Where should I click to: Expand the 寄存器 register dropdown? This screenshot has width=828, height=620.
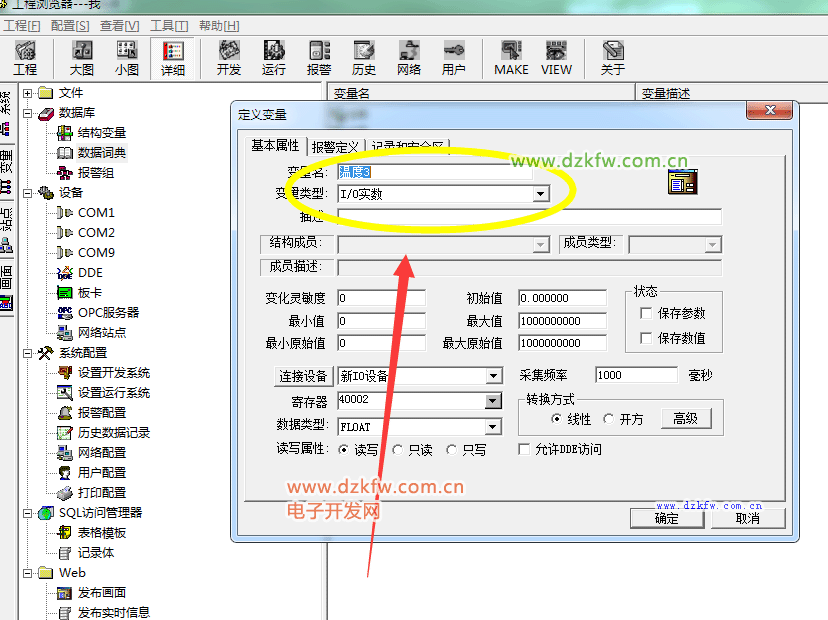(493, 401)
